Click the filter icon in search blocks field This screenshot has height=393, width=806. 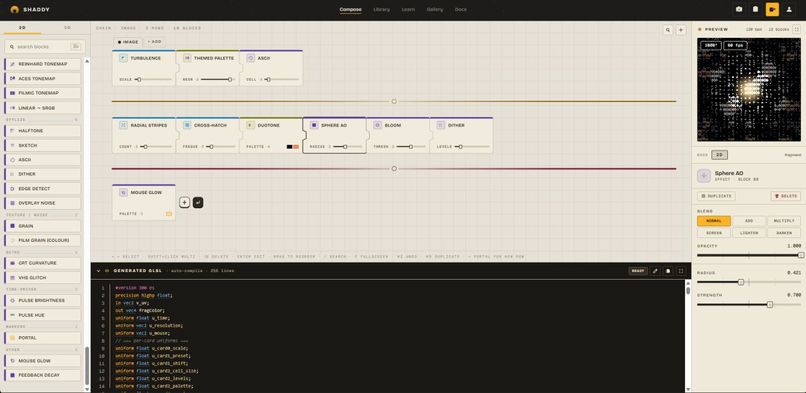tap(76, 47)
